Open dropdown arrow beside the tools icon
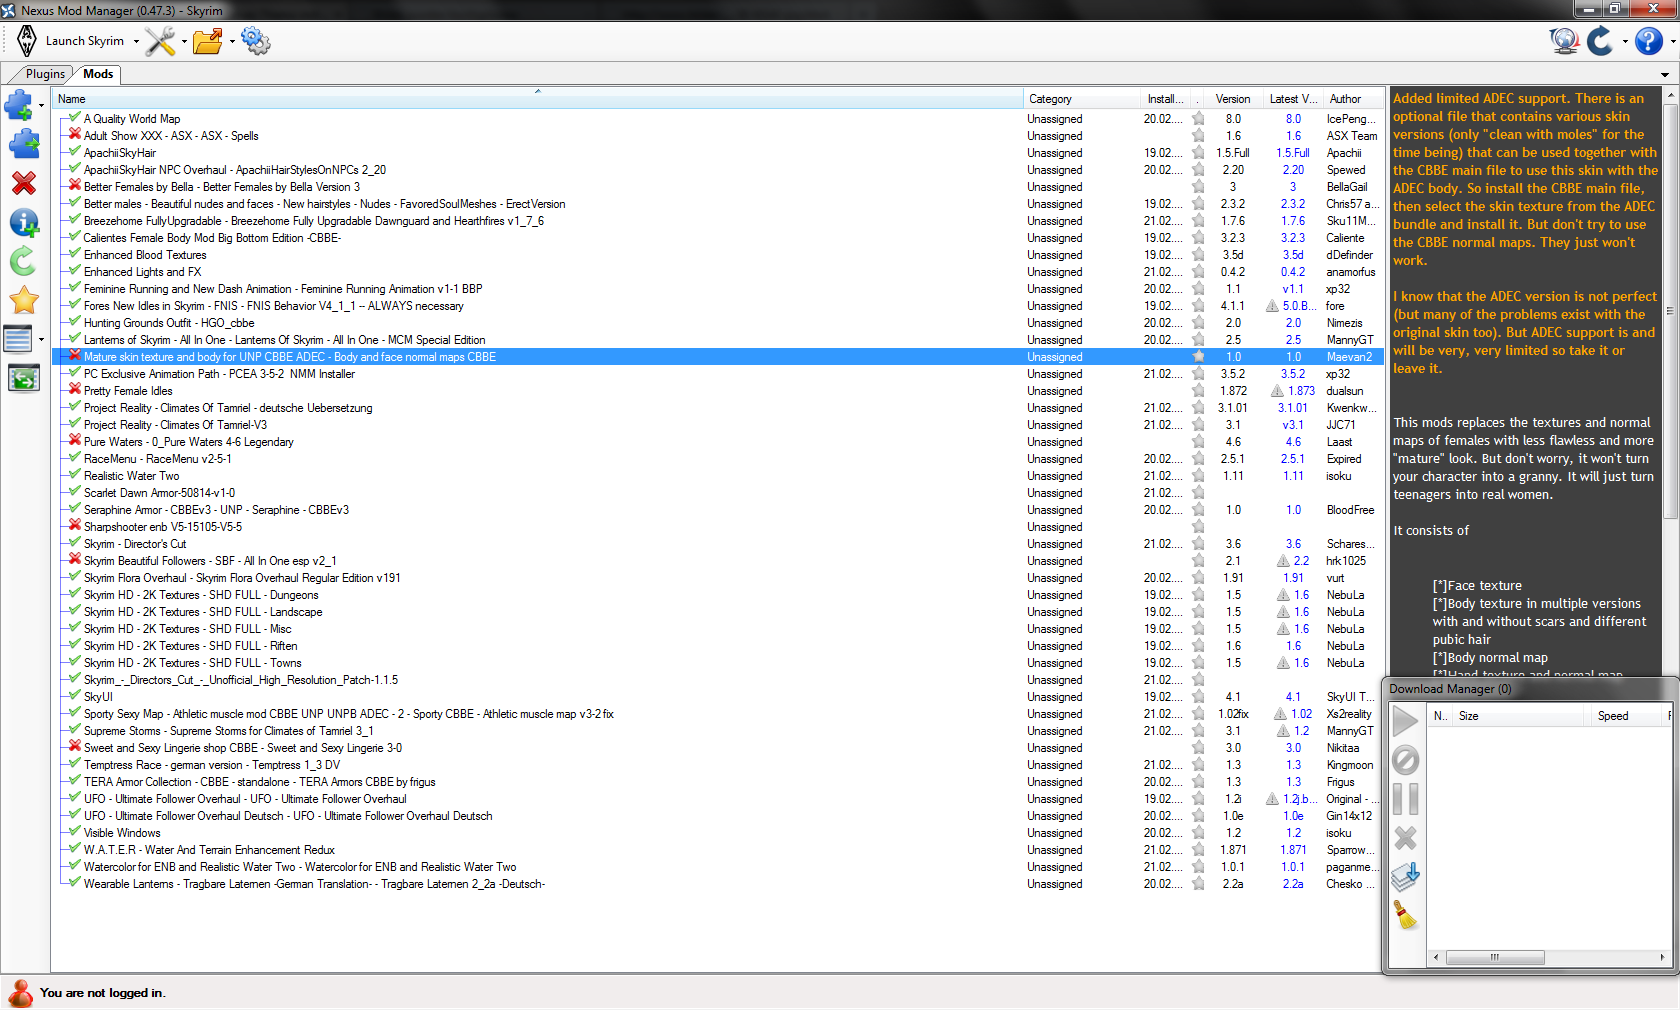1680x1010 pixels. click(184, 42)
